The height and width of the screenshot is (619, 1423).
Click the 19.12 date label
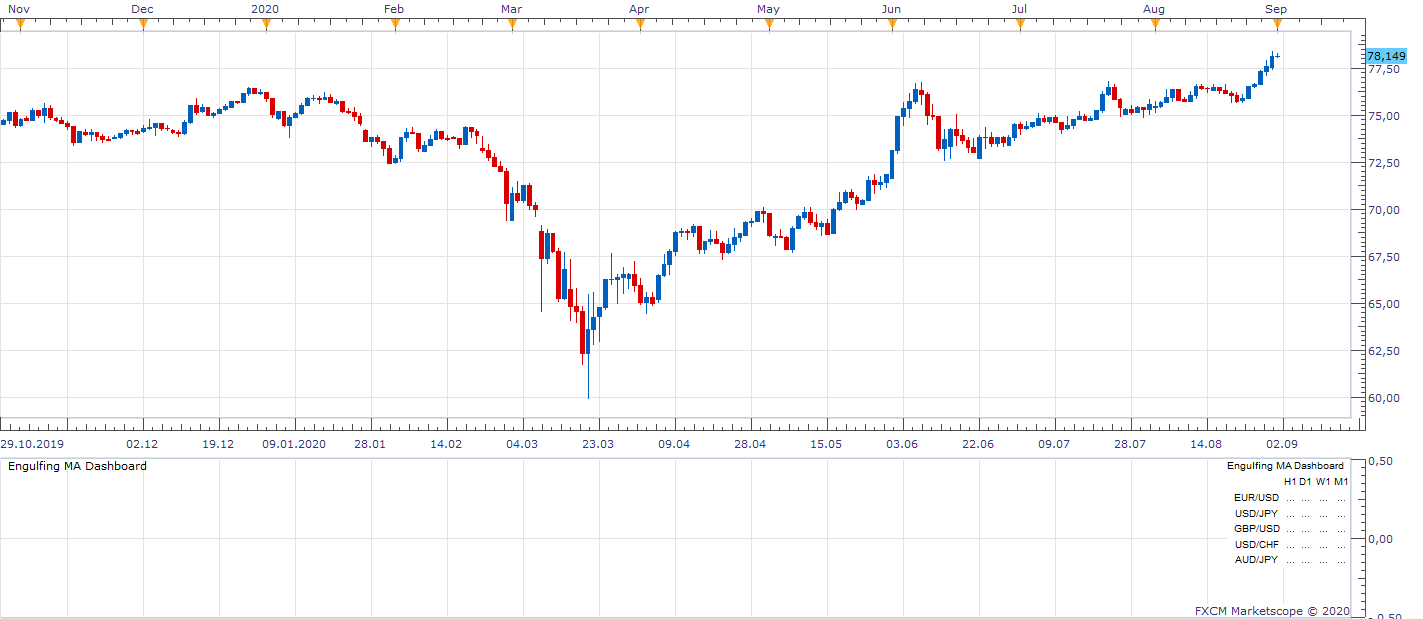pyautogui.click(x=218, y=444)
